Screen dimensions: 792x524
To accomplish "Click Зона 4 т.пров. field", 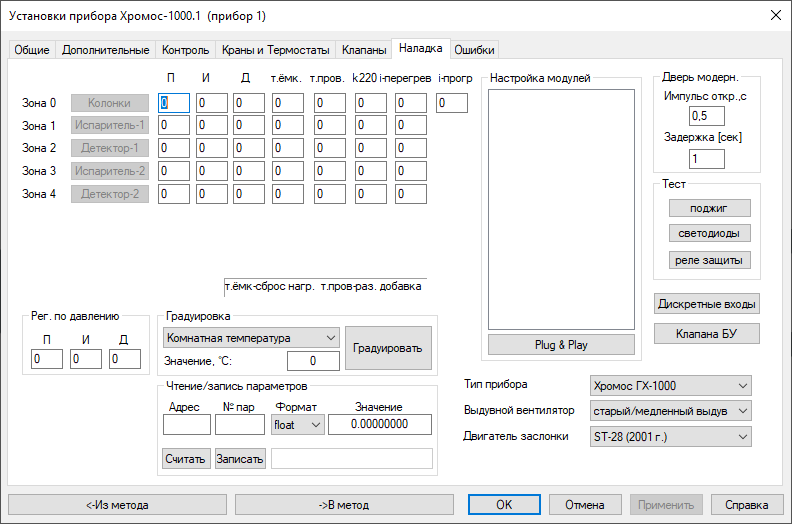I will (x=330, y=194).
